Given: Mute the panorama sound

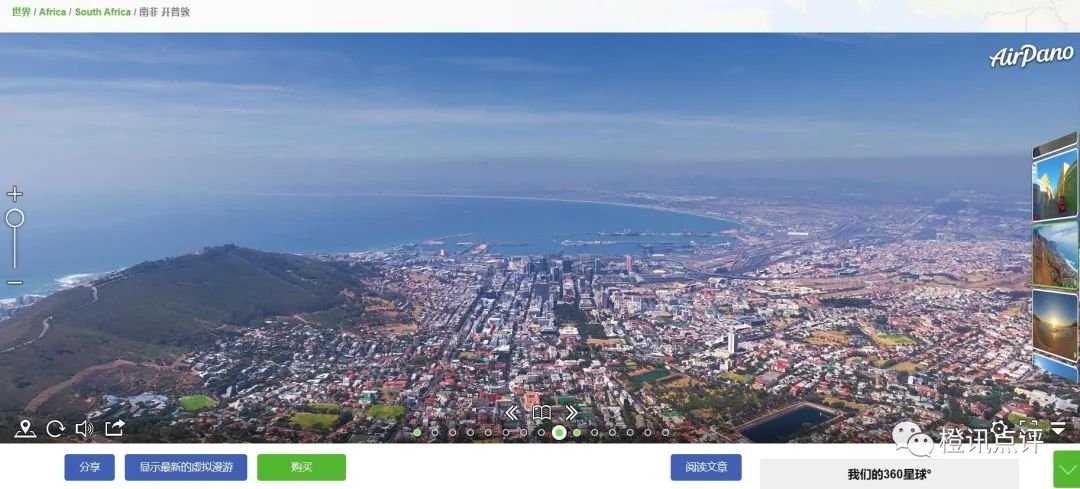Looking at the screenshot, I should click(x=85, y=428).
